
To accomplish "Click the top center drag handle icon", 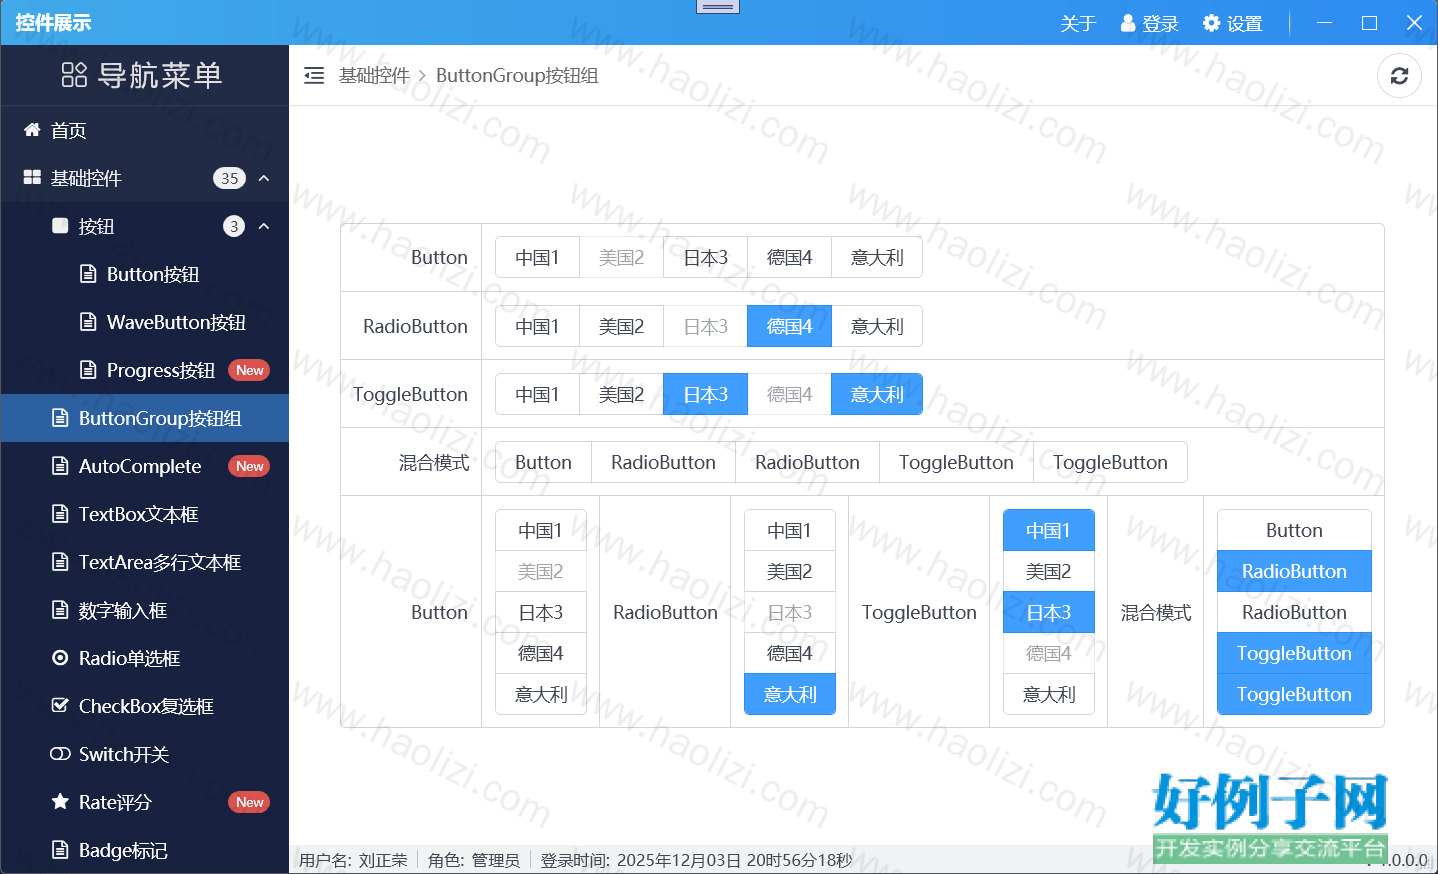I will 717,7.
